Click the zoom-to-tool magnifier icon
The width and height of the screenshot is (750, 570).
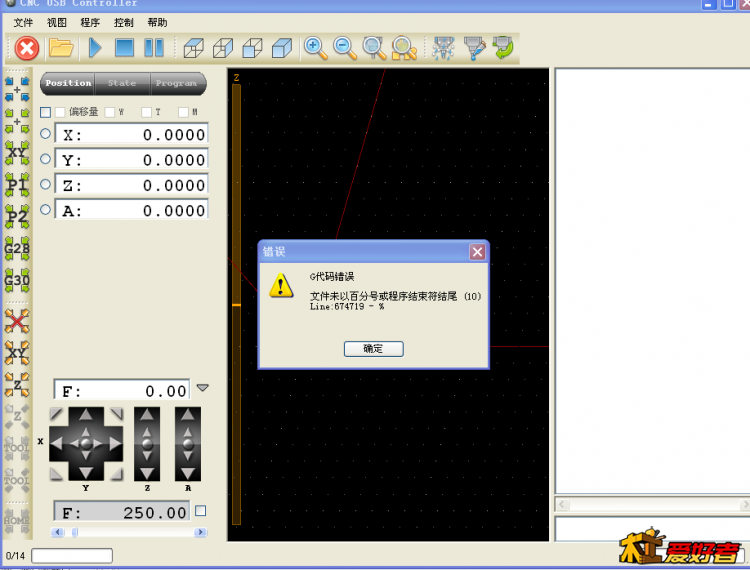point(375,48)
